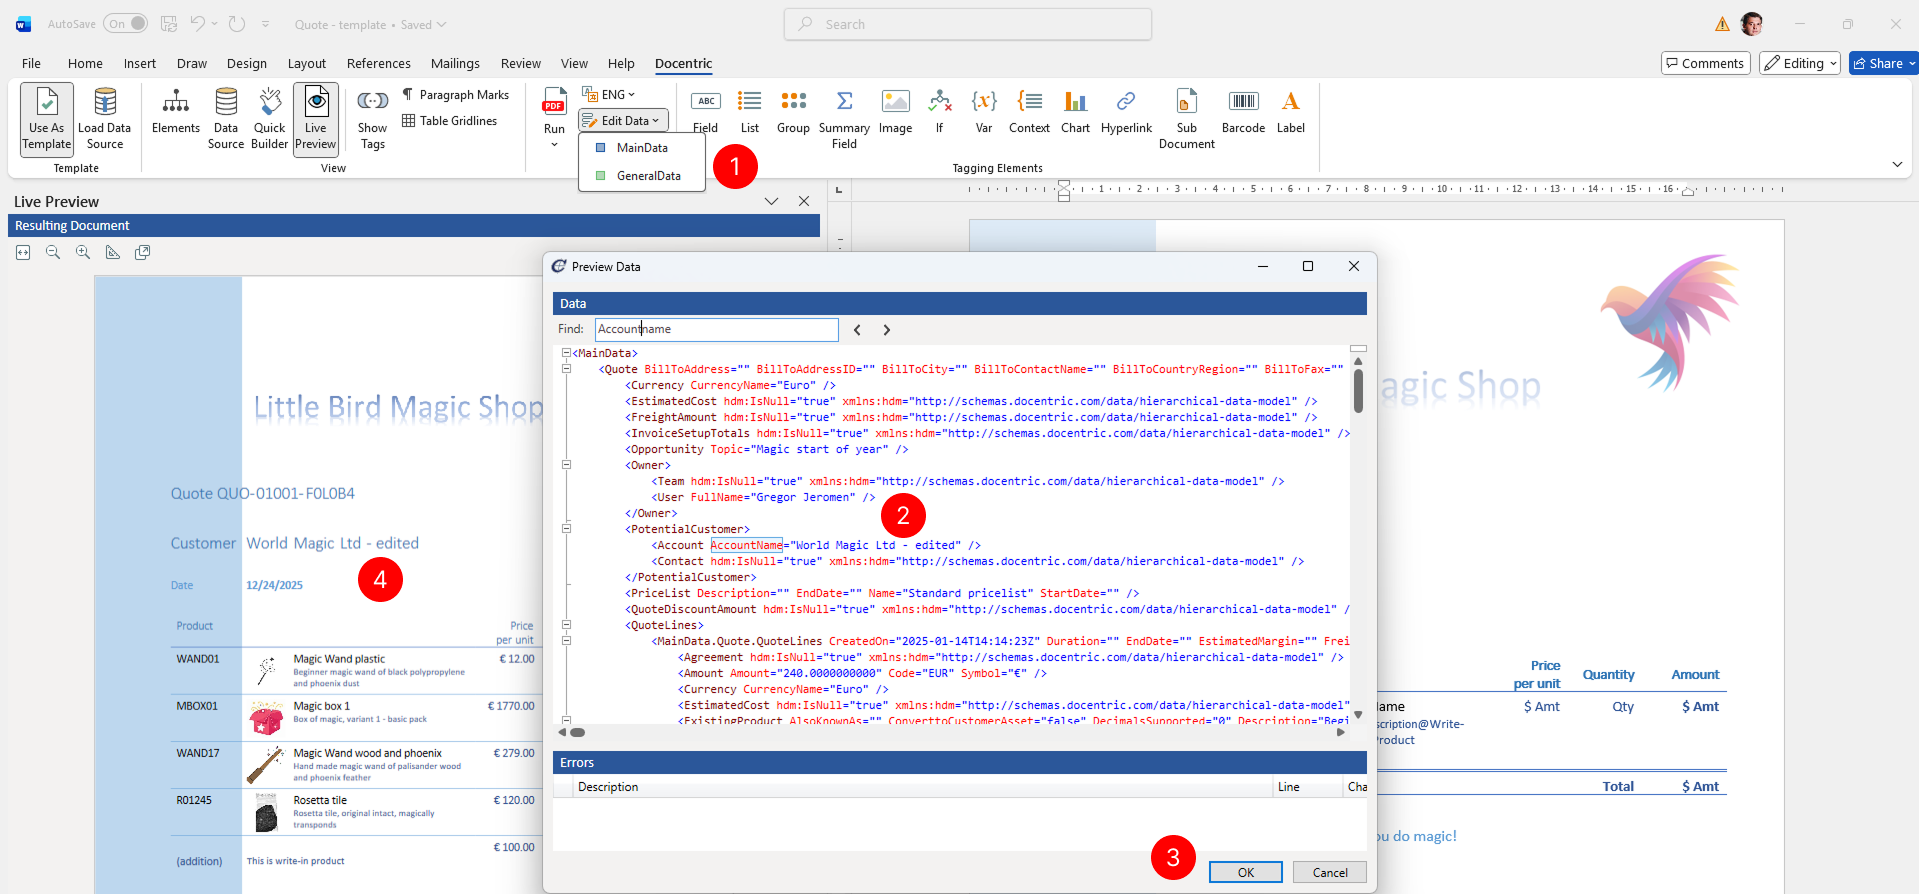The height and width of the screenshot is (894, 1919).
Task: Insert a Barcode tagging element
Action: click(1243, 110)
